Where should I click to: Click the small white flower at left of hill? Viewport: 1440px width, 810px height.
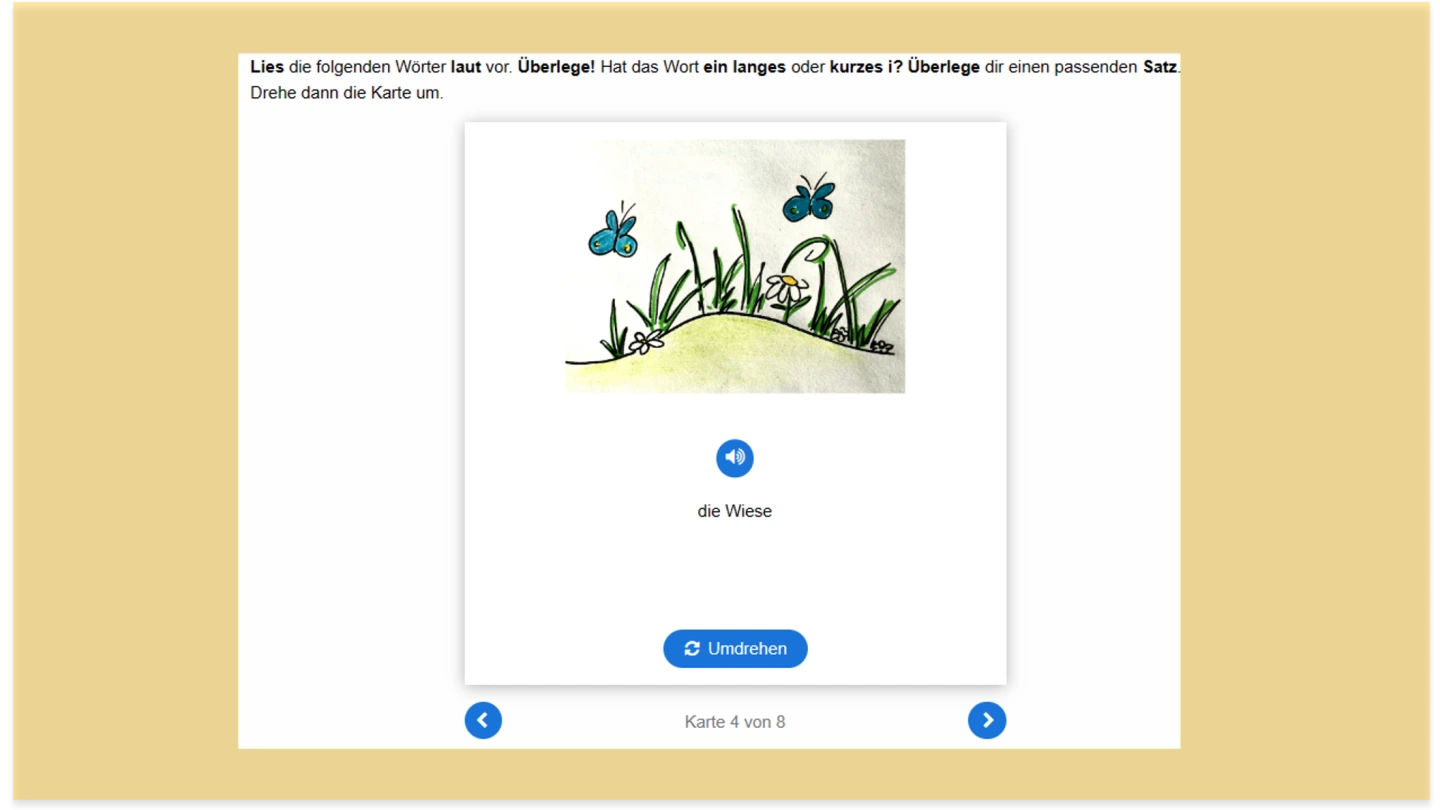coord(646,342)
